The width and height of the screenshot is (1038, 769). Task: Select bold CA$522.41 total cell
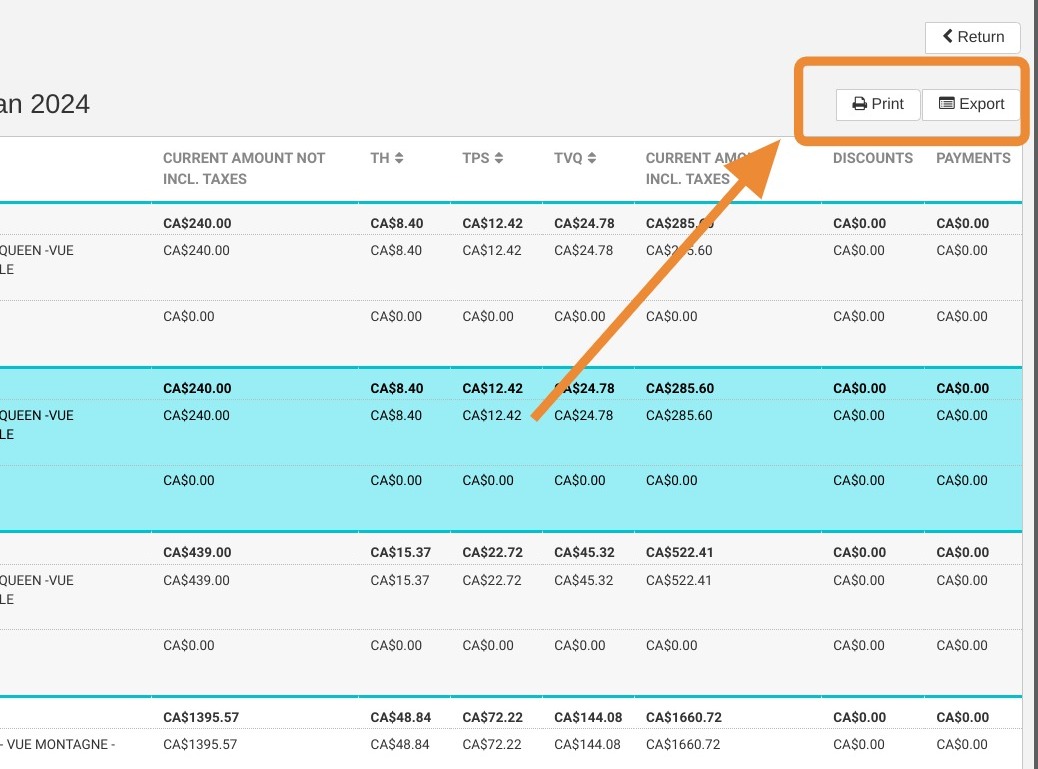coord(680,553)
